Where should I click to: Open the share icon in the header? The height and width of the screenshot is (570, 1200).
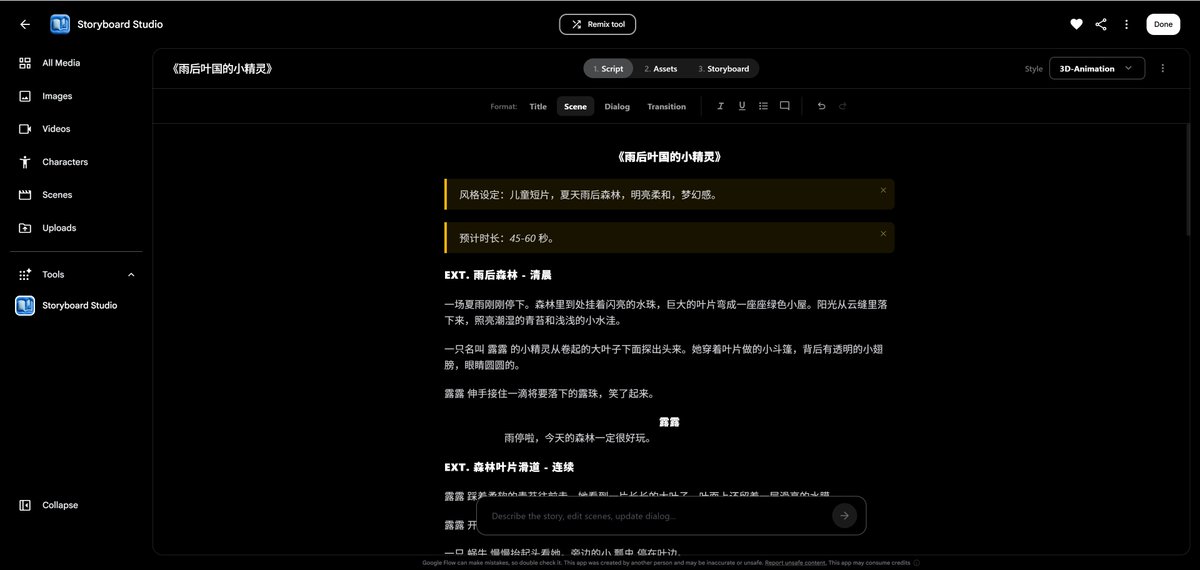point(1101,24)
